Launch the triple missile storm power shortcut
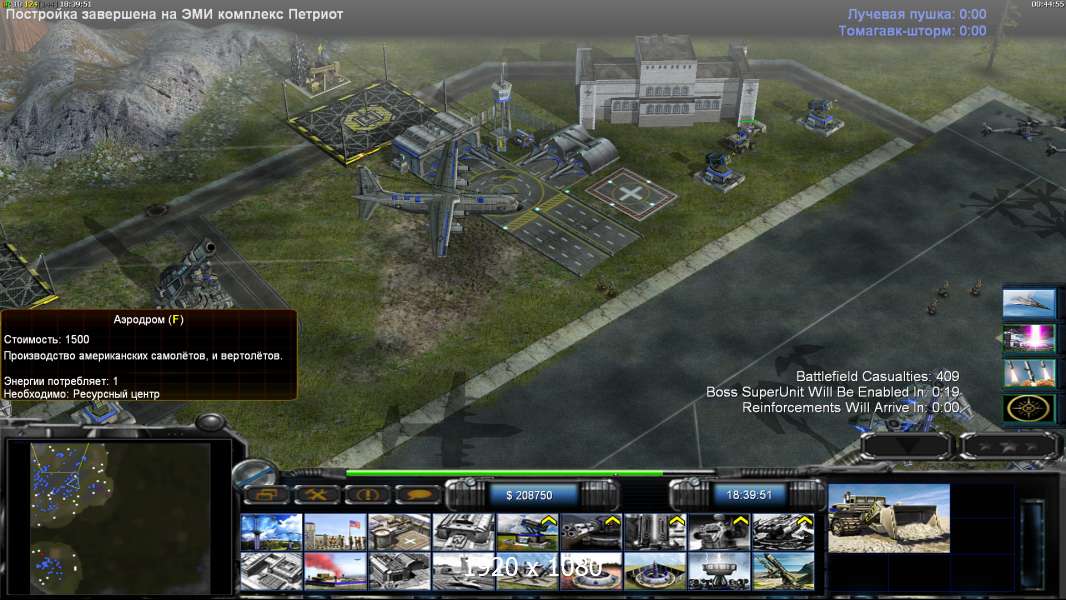Image resolution: width=1066 pixels, height=600 pixels. [x=1029, y=373]
